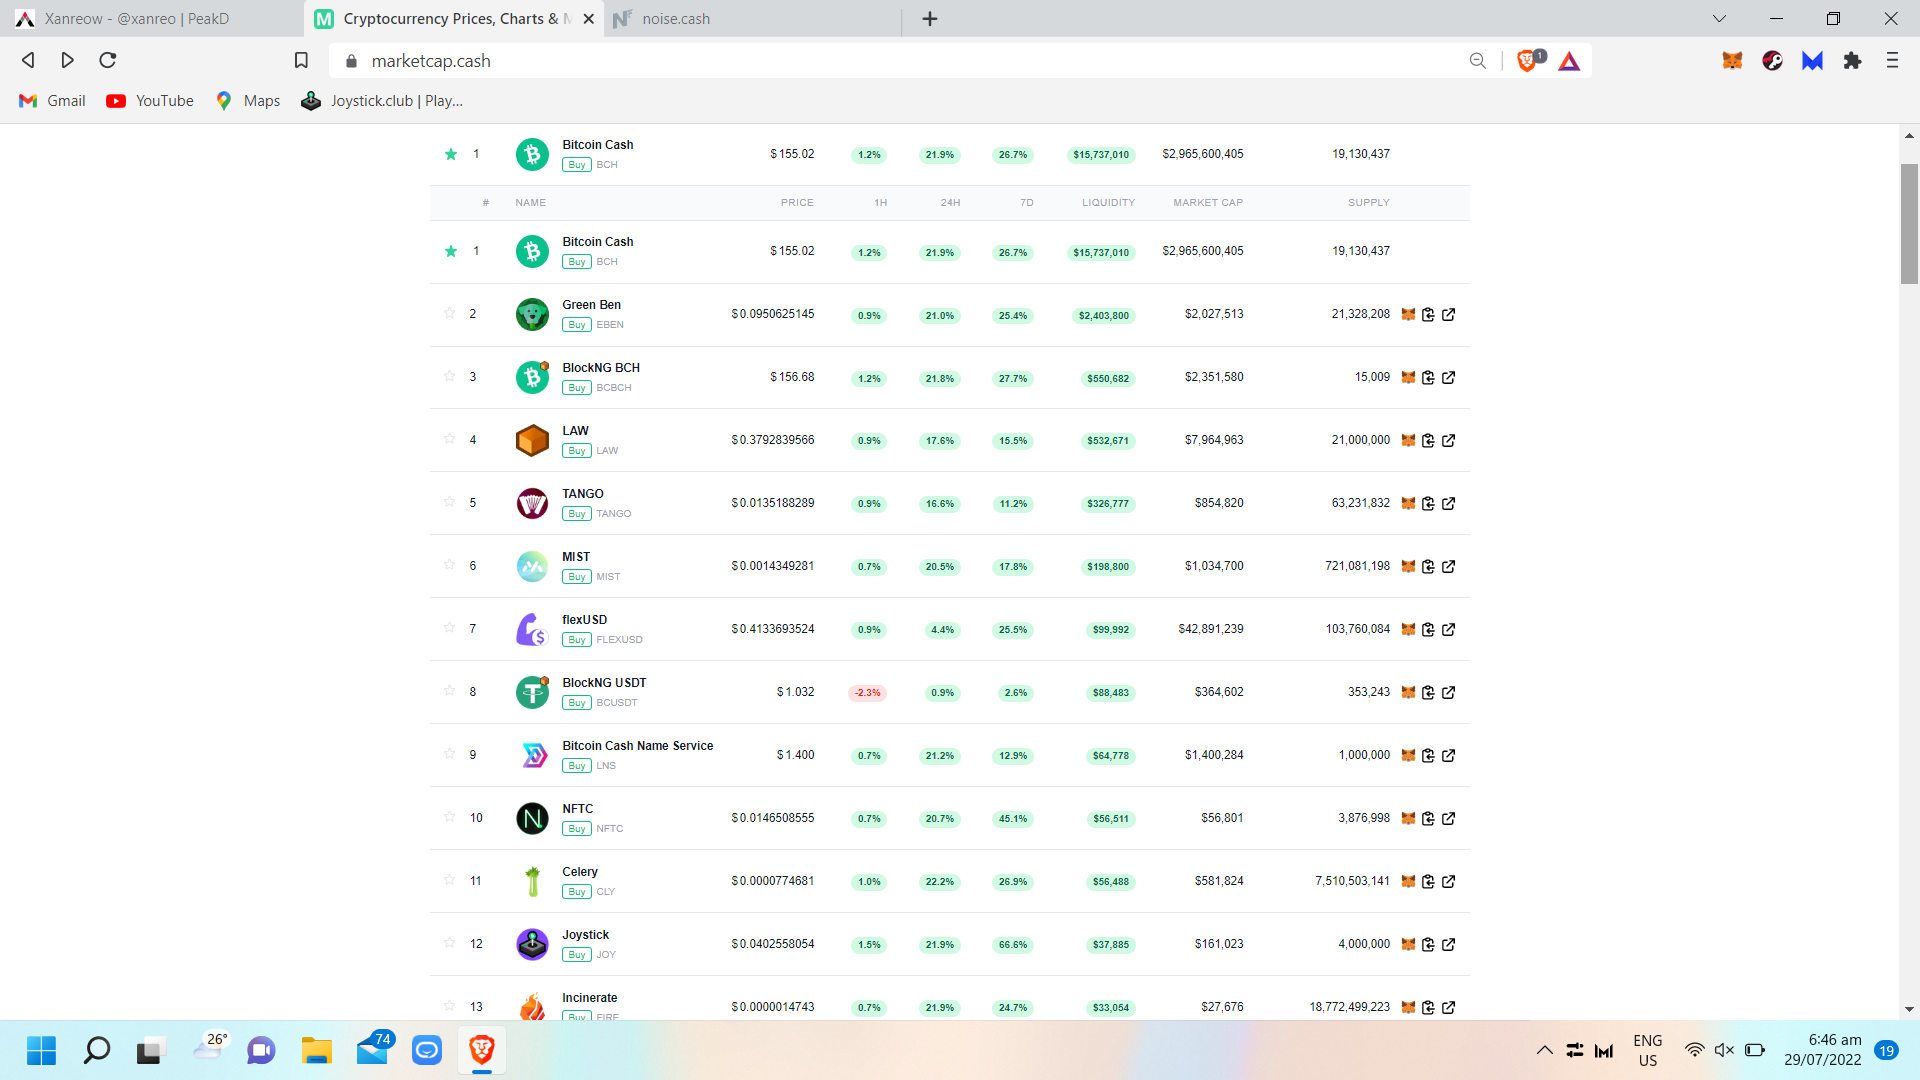The image size is (1920, 1080).
Task: Copy contract address icon for Celery
Action: (x=1428, y=881)
